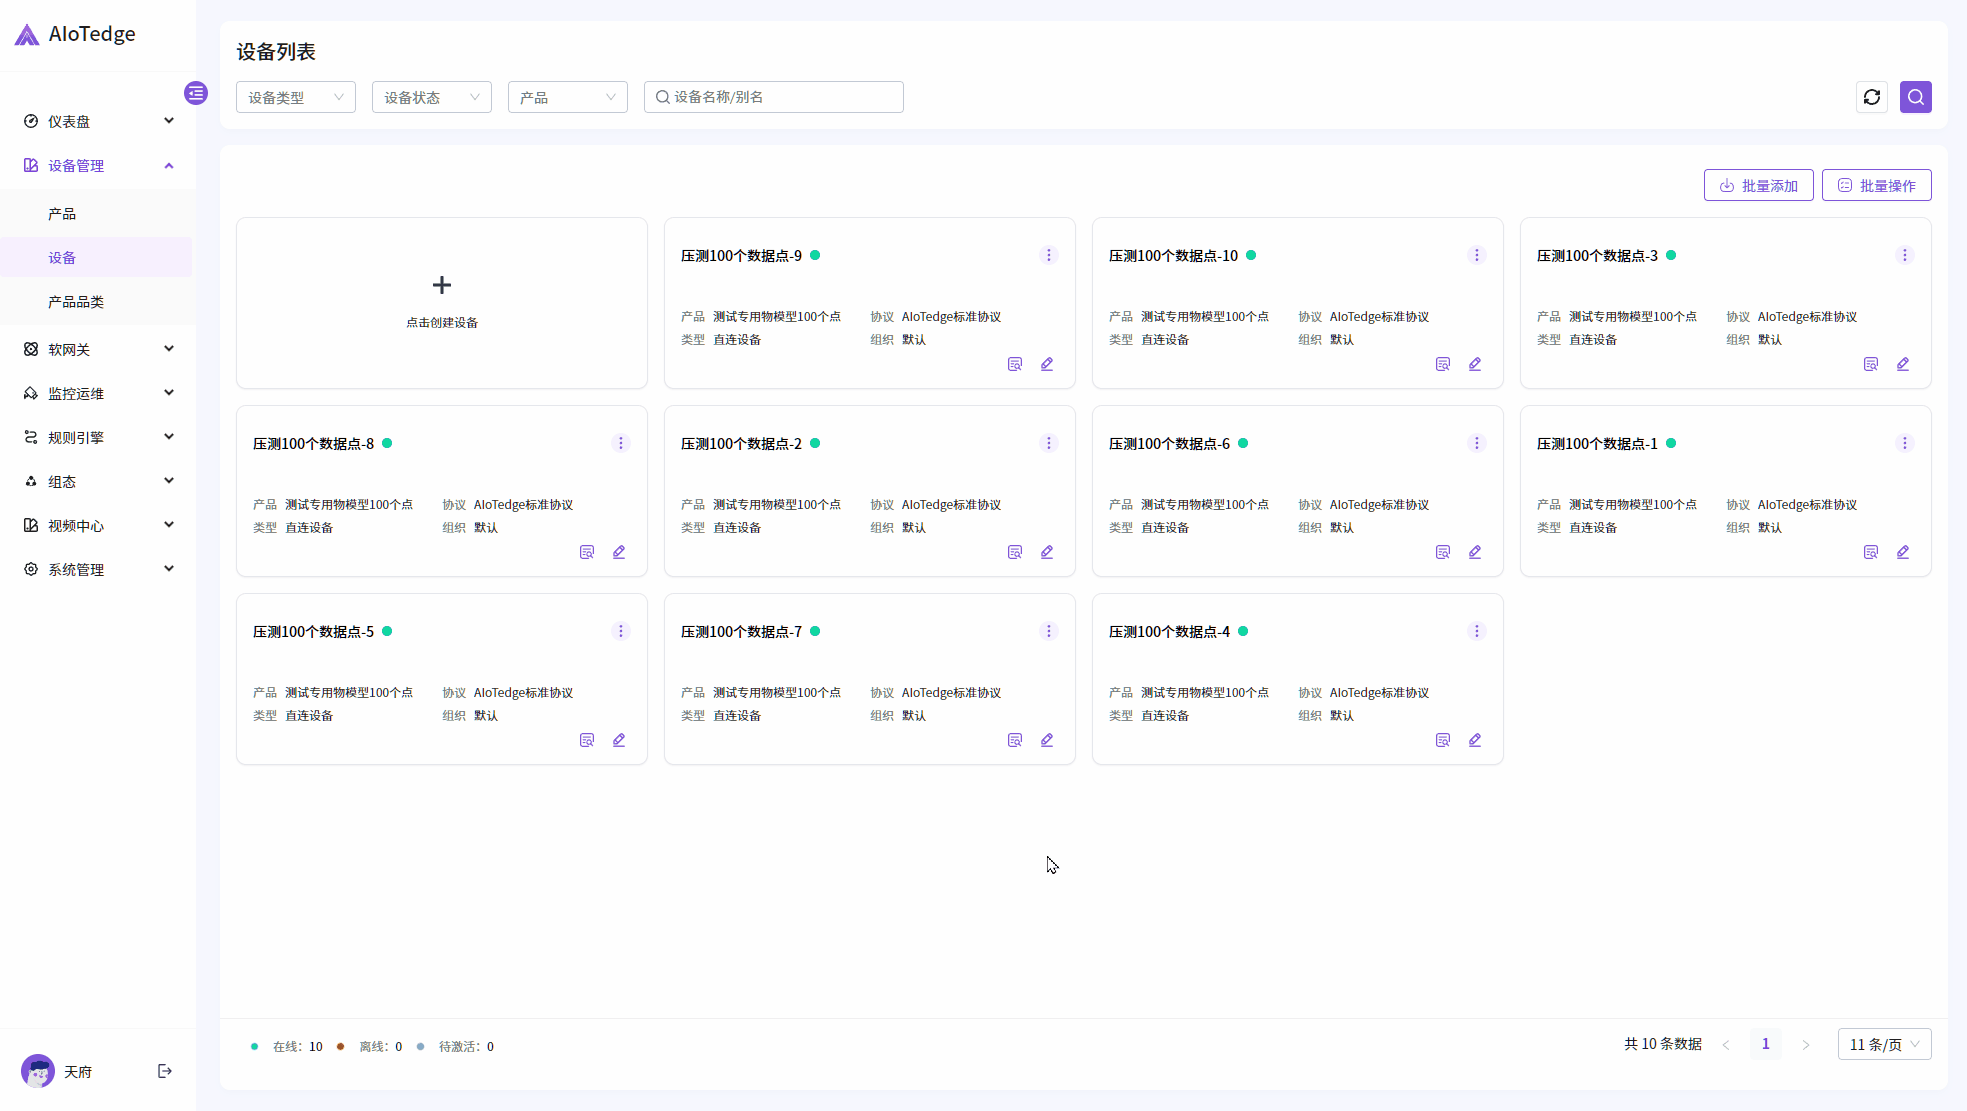Click the refresh icon beside search
The width and height of the screenshot is (1967, 1111).
1872,97
